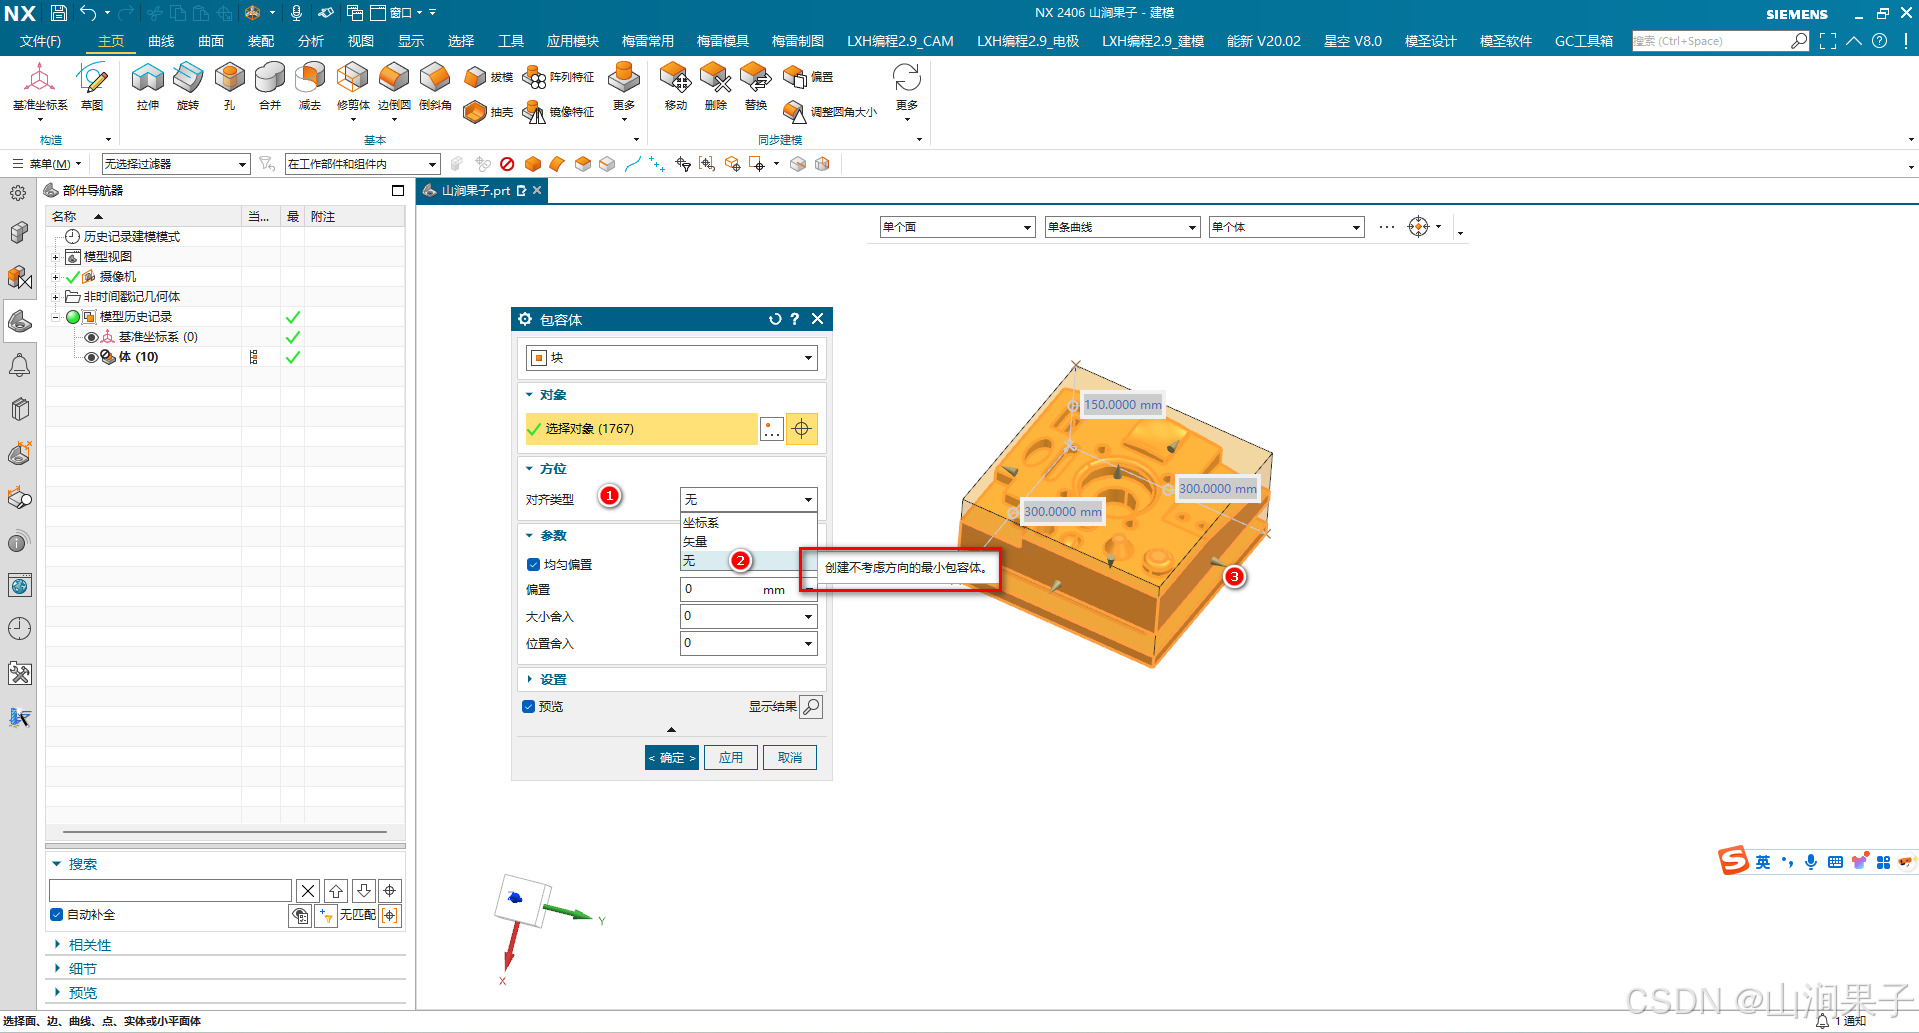
Task: Click the 应用 button
Action: pyautogui.click(x=731, y=758)
